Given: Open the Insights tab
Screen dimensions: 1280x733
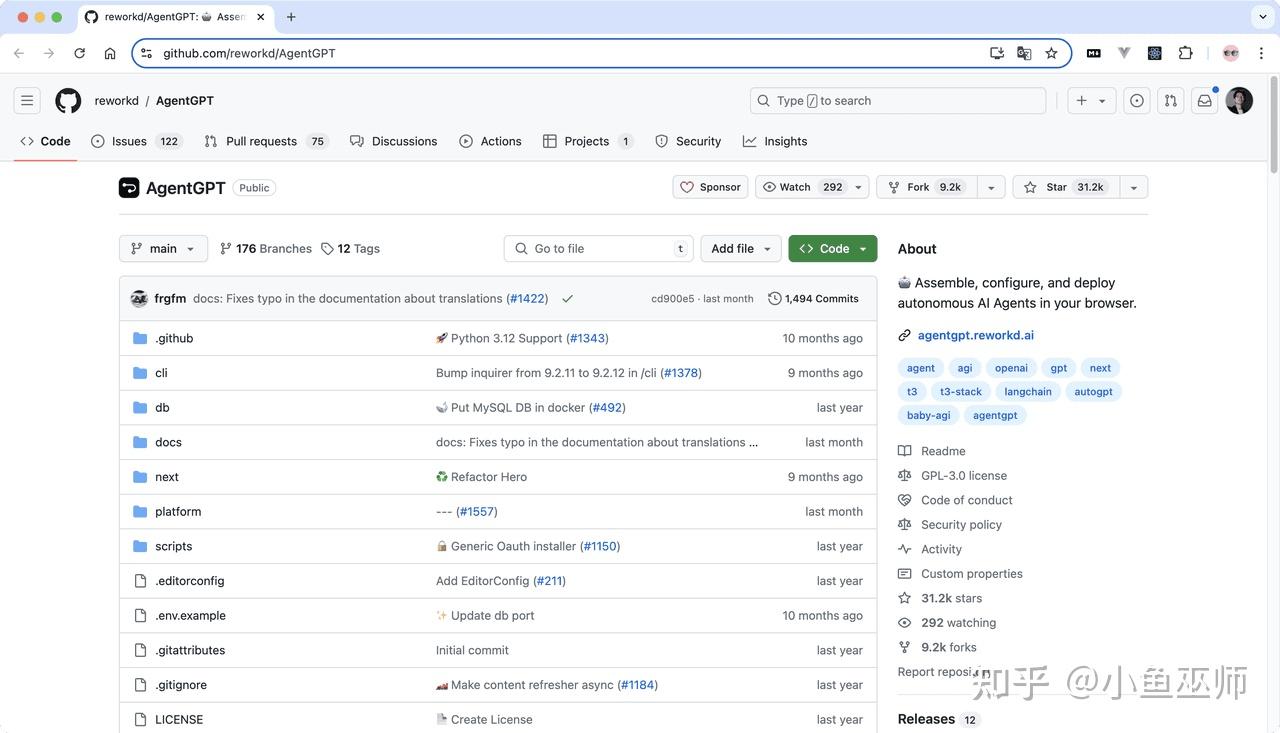Looking at the screenshot, I should [775, 141].
